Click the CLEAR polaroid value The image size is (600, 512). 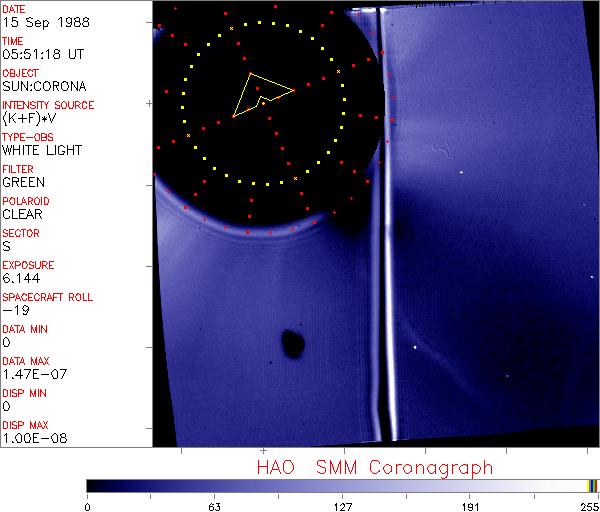23,214
